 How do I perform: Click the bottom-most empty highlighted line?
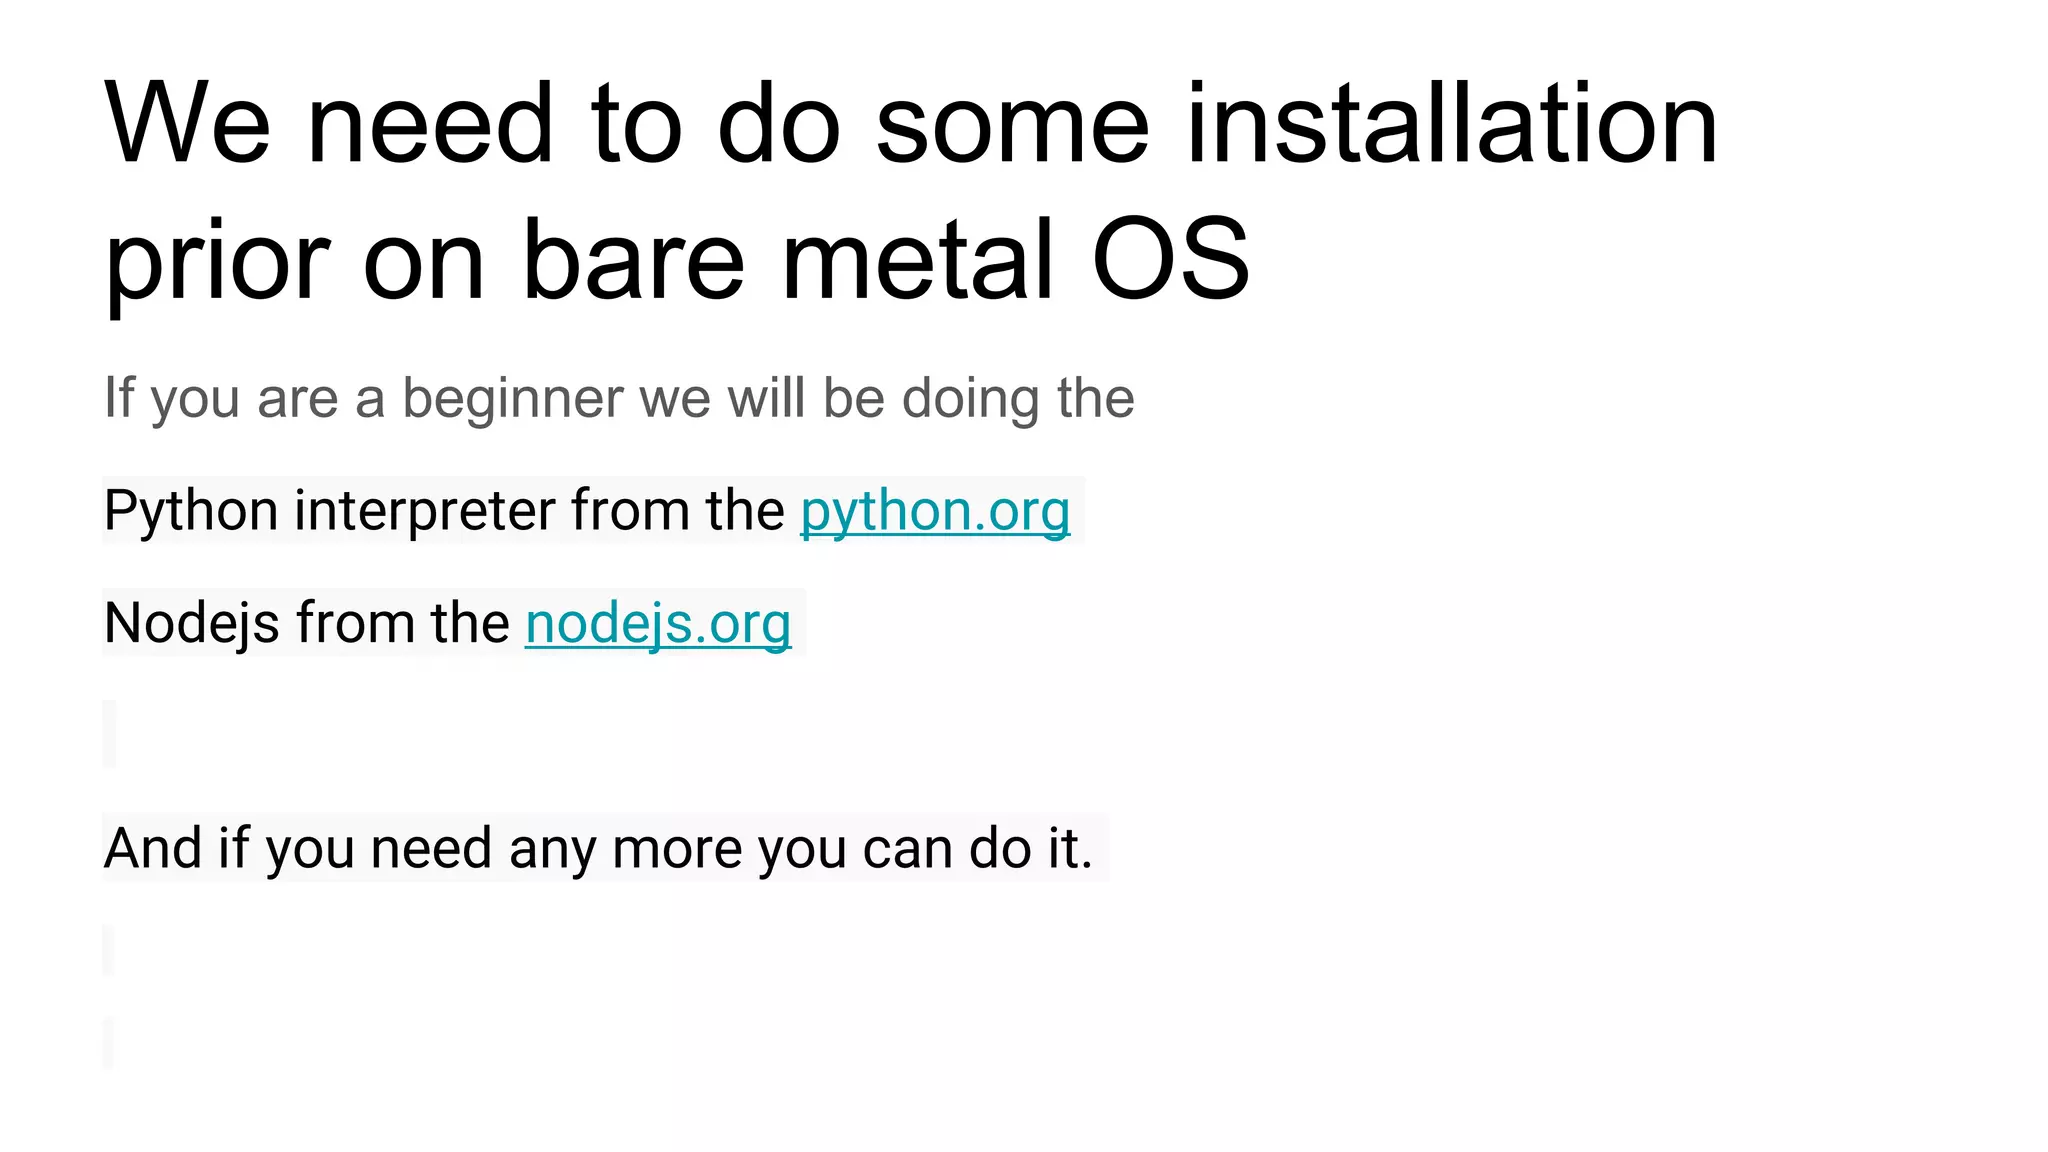tap(109, 1043)
